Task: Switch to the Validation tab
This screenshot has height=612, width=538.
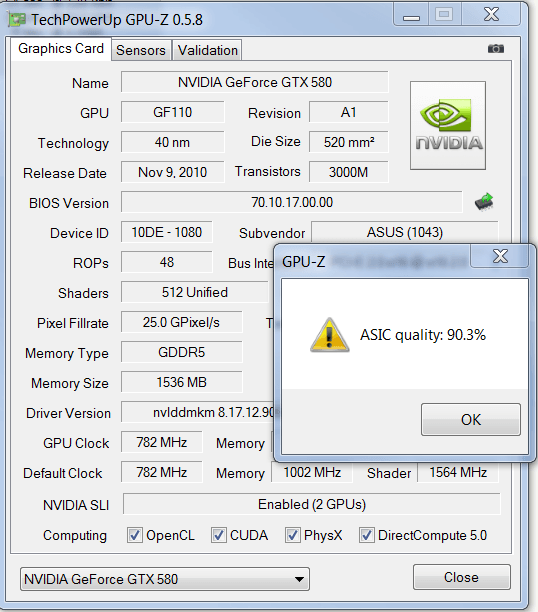Action: coord(208,50)
